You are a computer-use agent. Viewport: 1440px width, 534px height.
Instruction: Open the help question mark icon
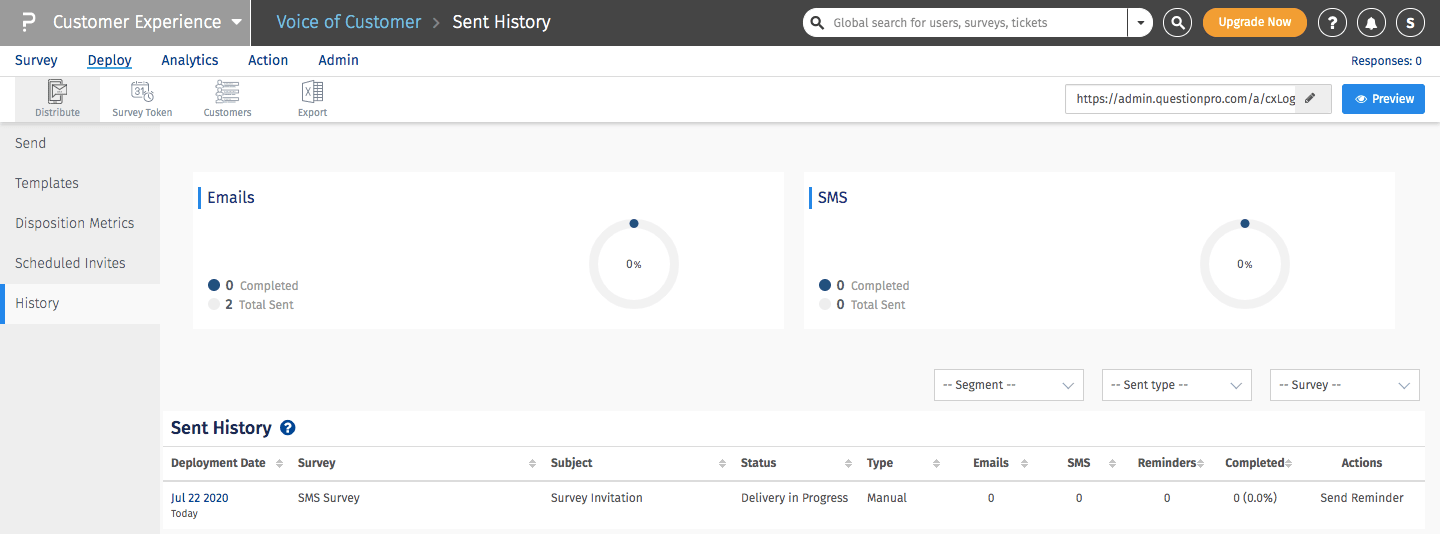pyautogui.click(x=1331, y=22)
